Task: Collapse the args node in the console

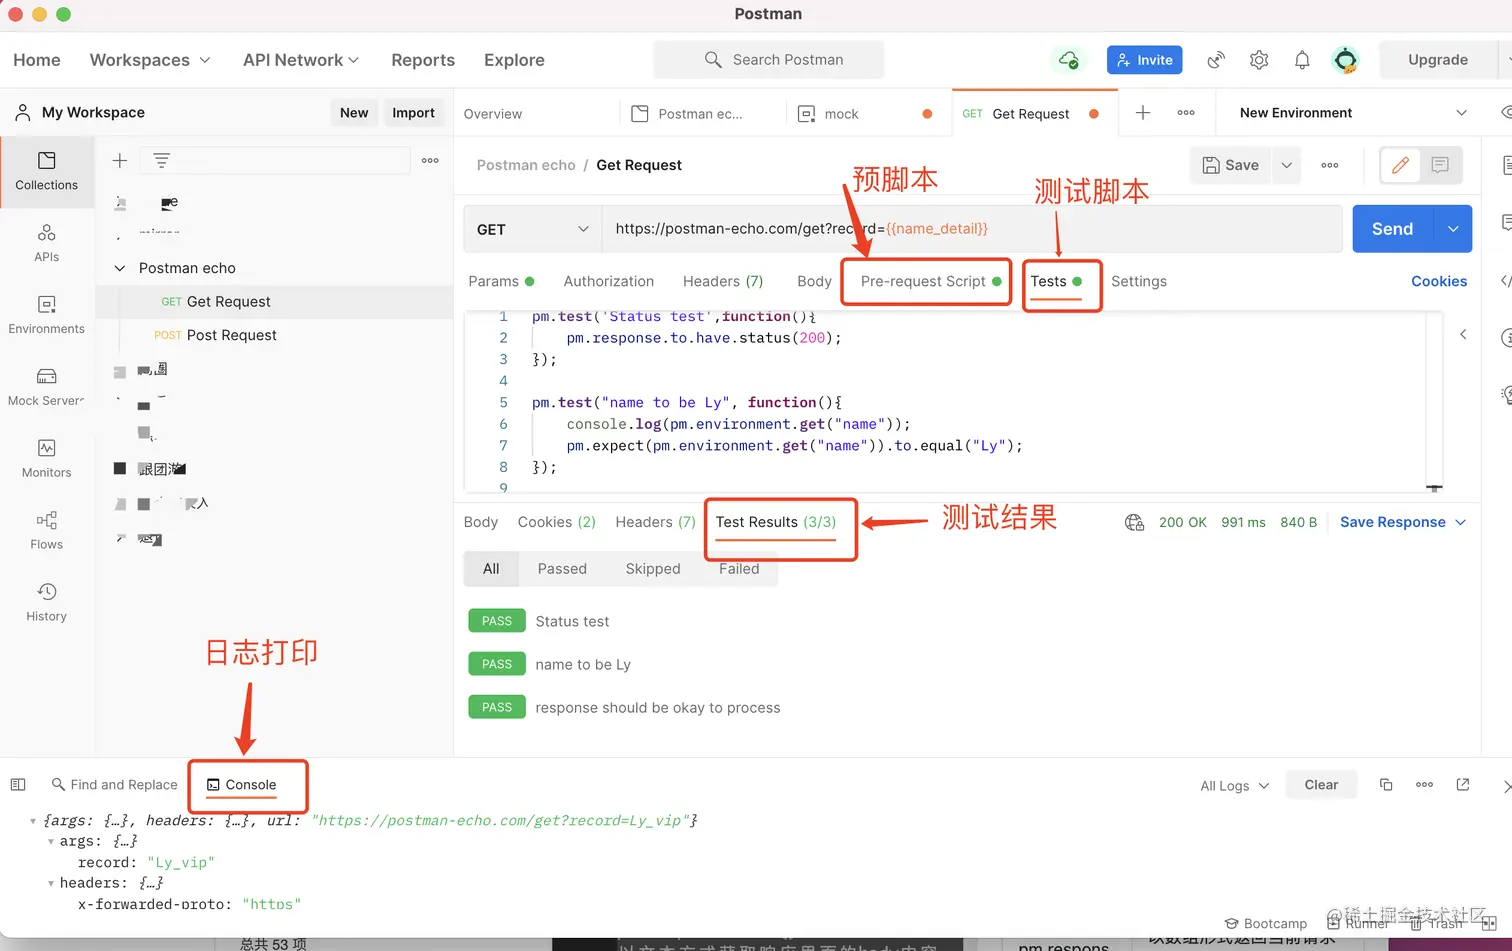Action: [51, 842]
